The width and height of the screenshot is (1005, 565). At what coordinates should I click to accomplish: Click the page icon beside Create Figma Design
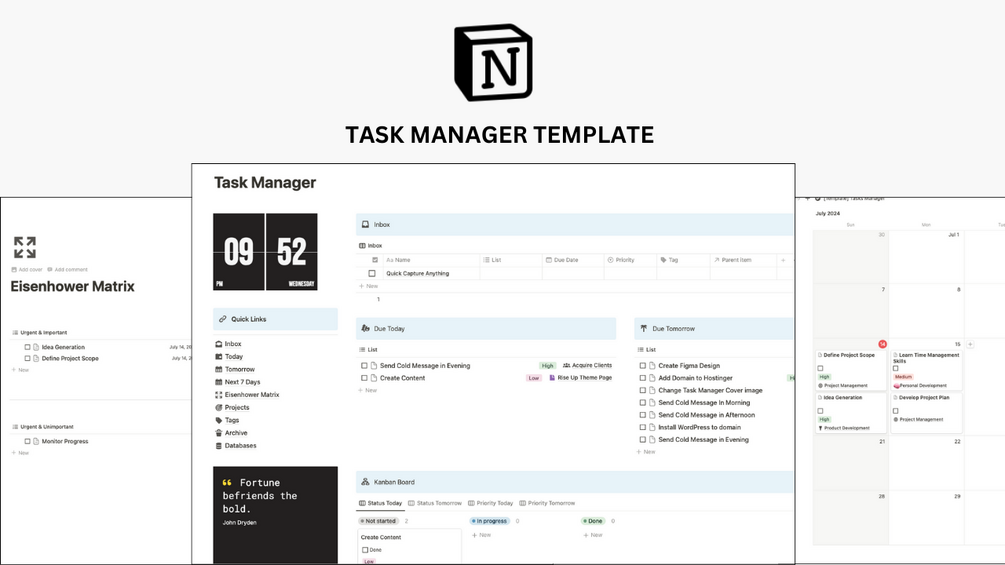click(x=652, y=366)
